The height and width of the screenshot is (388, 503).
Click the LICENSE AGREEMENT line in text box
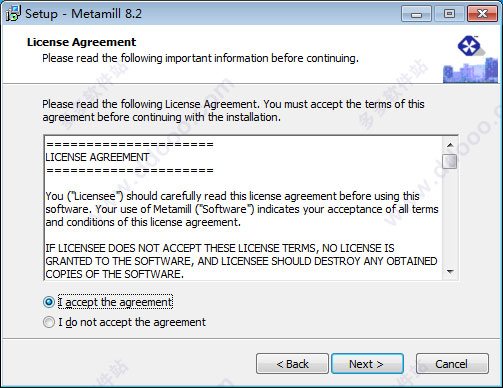(x=97, y=157)
